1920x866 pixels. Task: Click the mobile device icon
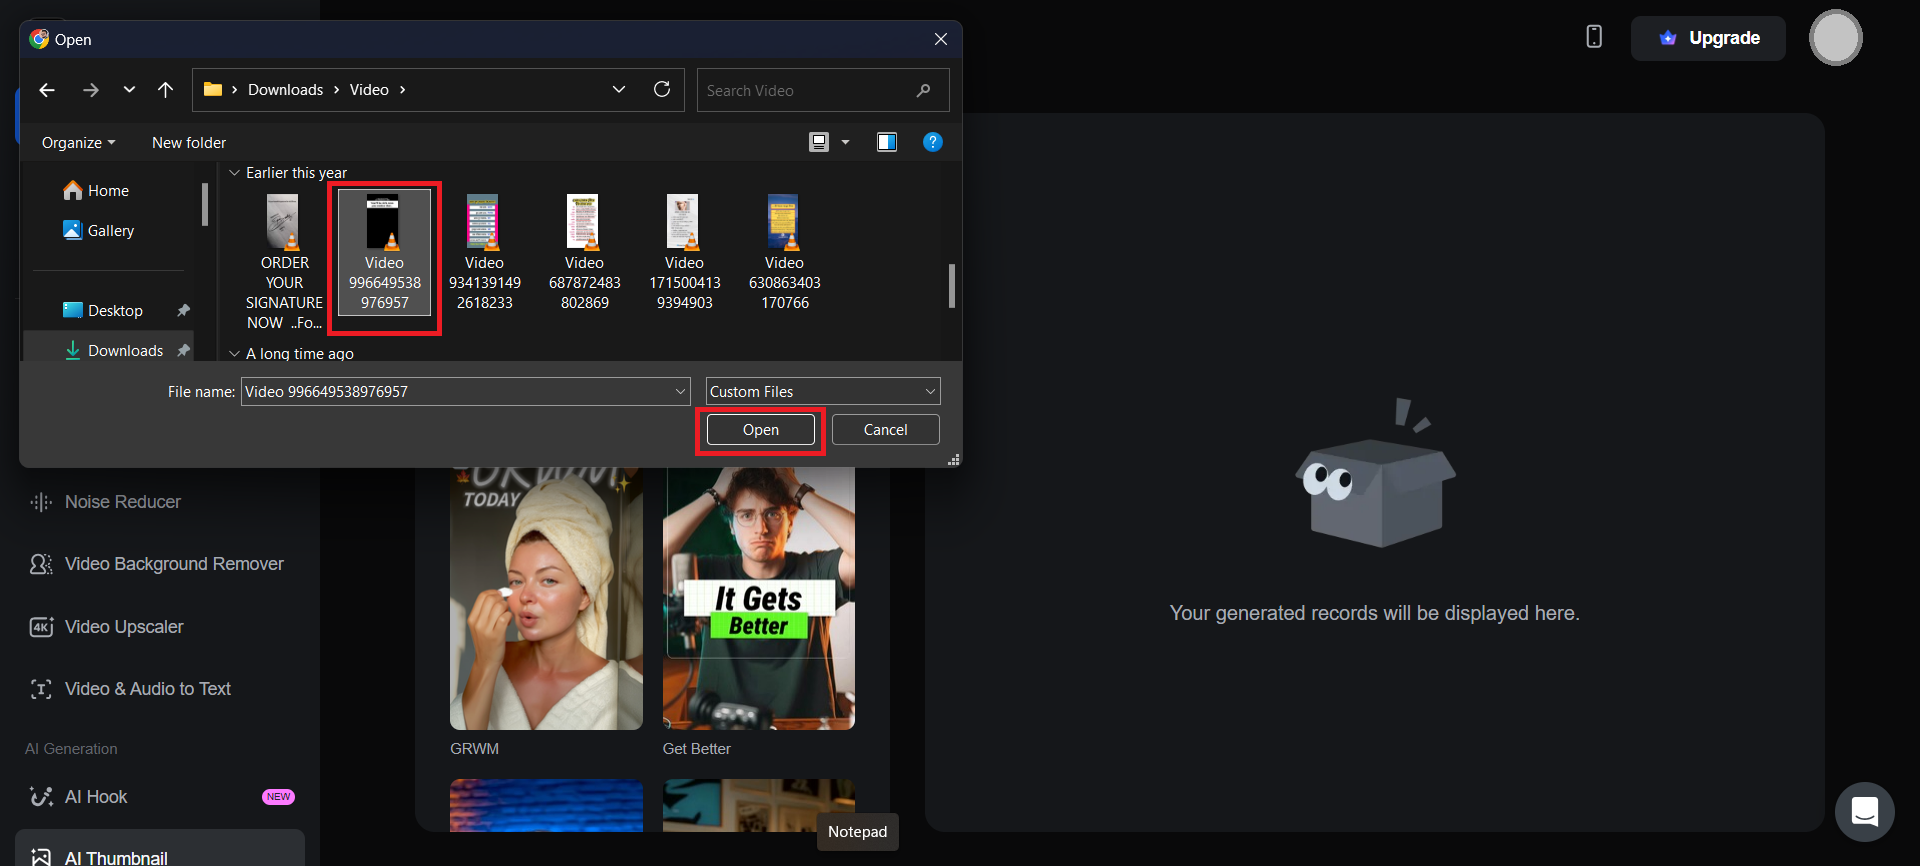(1594, 37)
